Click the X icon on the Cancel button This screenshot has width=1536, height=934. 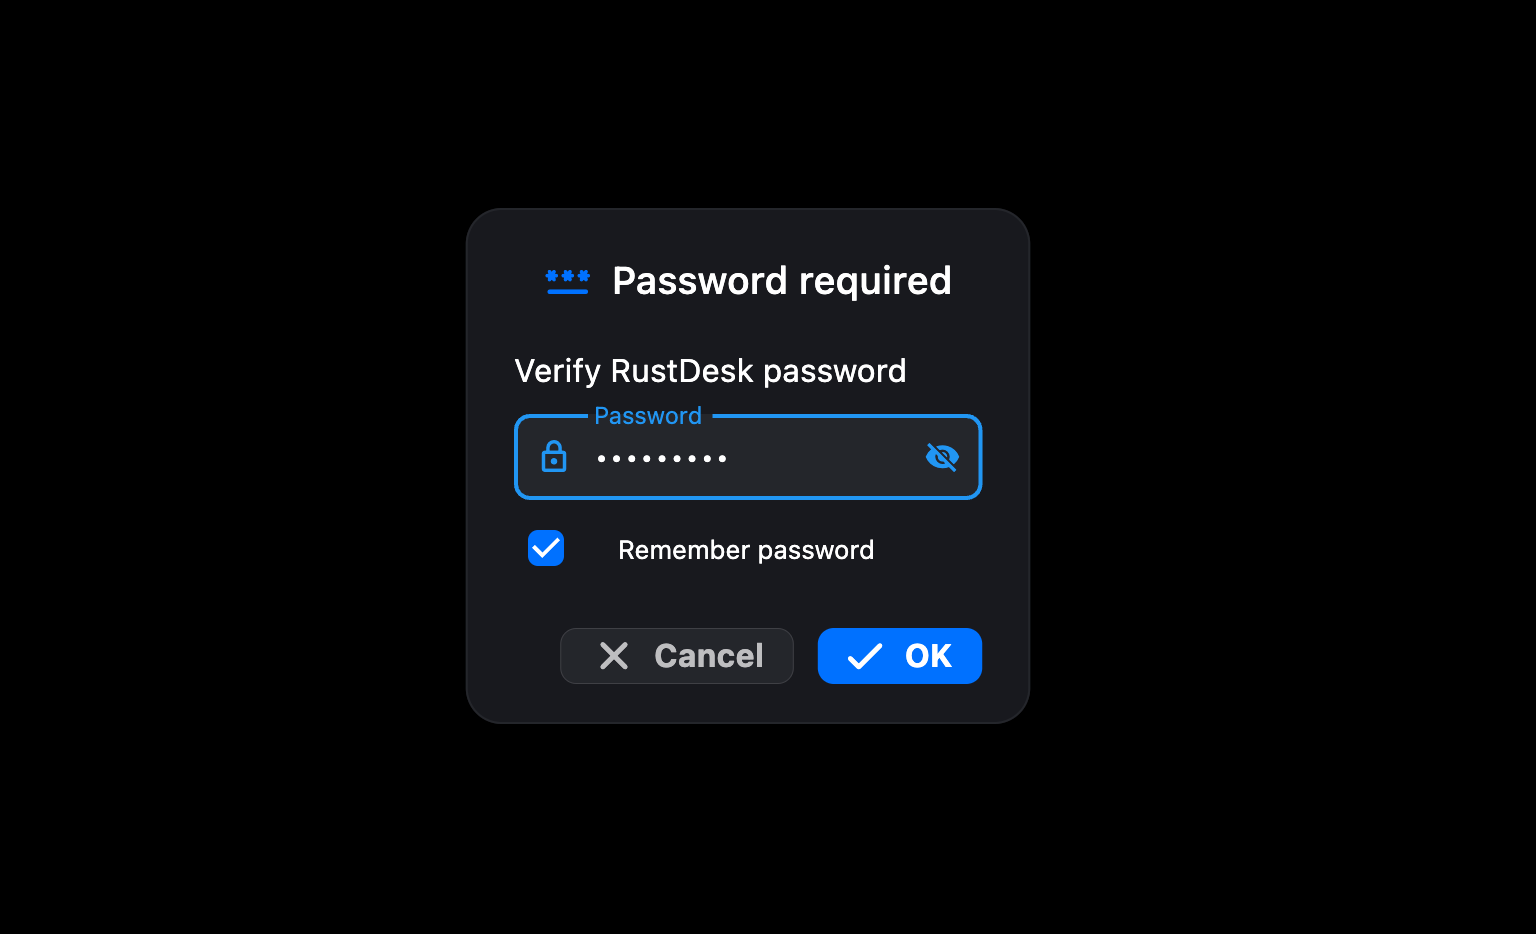613,656
